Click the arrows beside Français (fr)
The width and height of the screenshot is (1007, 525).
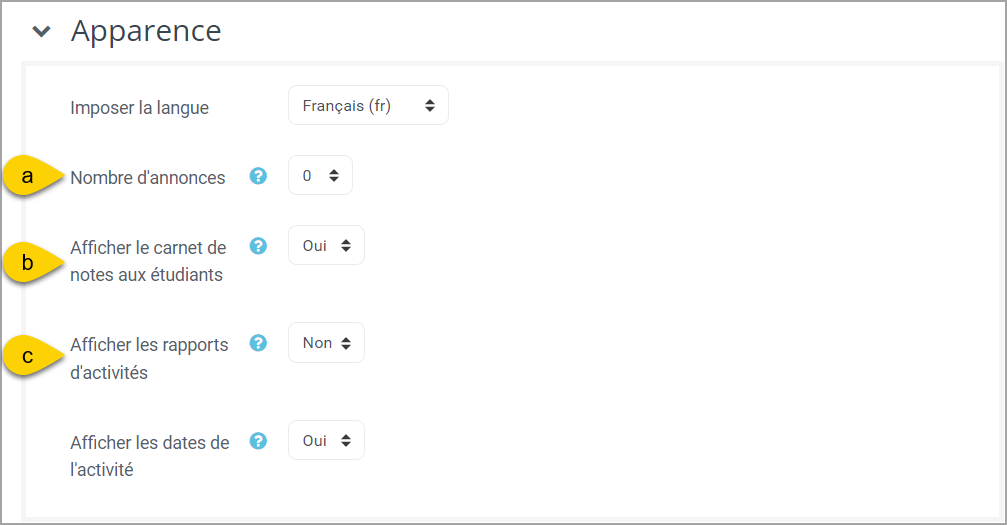pos(430,105)
